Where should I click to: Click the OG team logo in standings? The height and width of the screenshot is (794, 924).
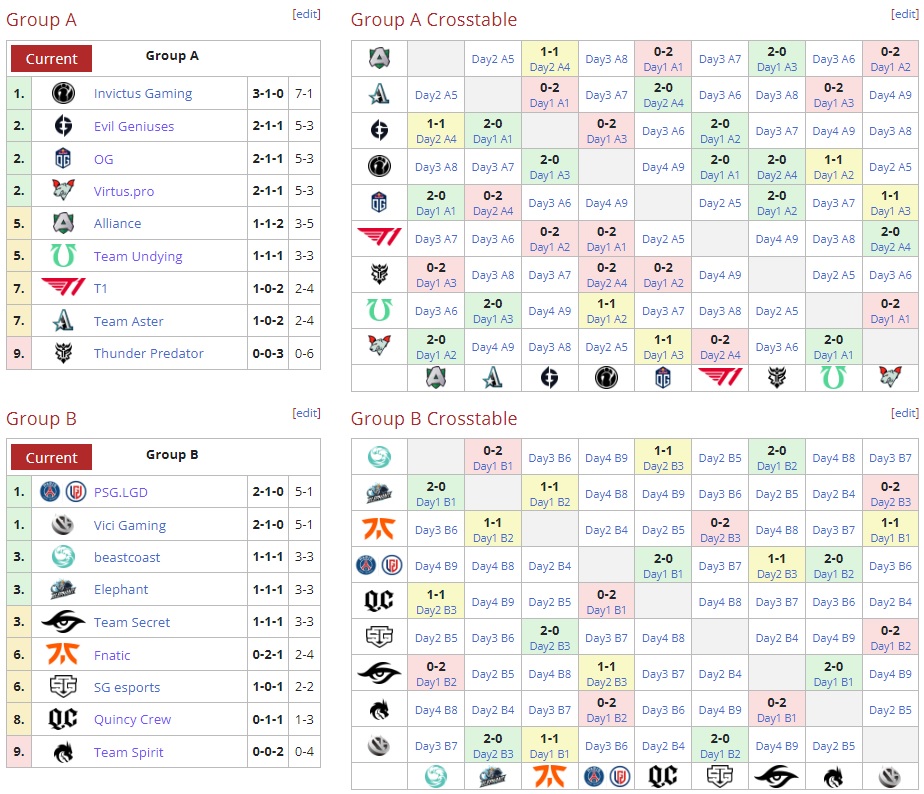[64, 159]
